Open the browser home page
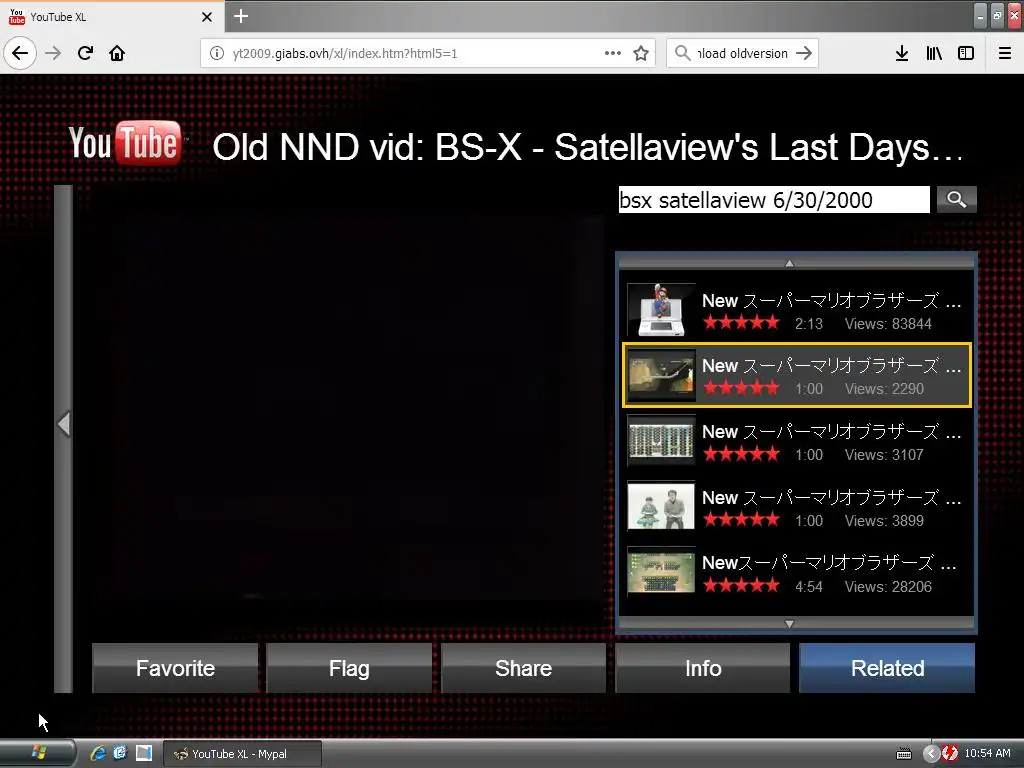Image resolution: width=1024 pixels, height=768 pixels. [x=117, y=53]
